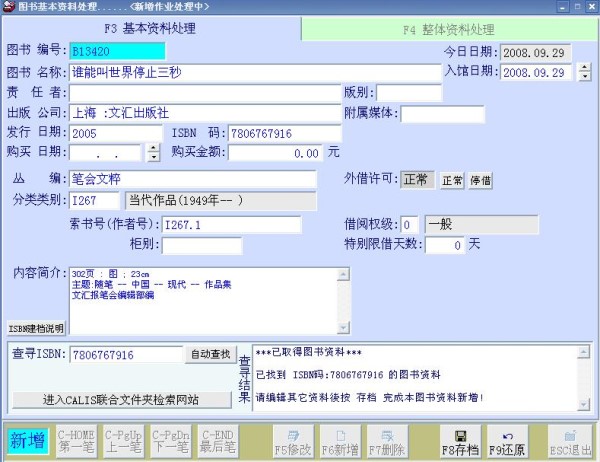Click the 索书号 field I267.1

(x=232, y=225)
